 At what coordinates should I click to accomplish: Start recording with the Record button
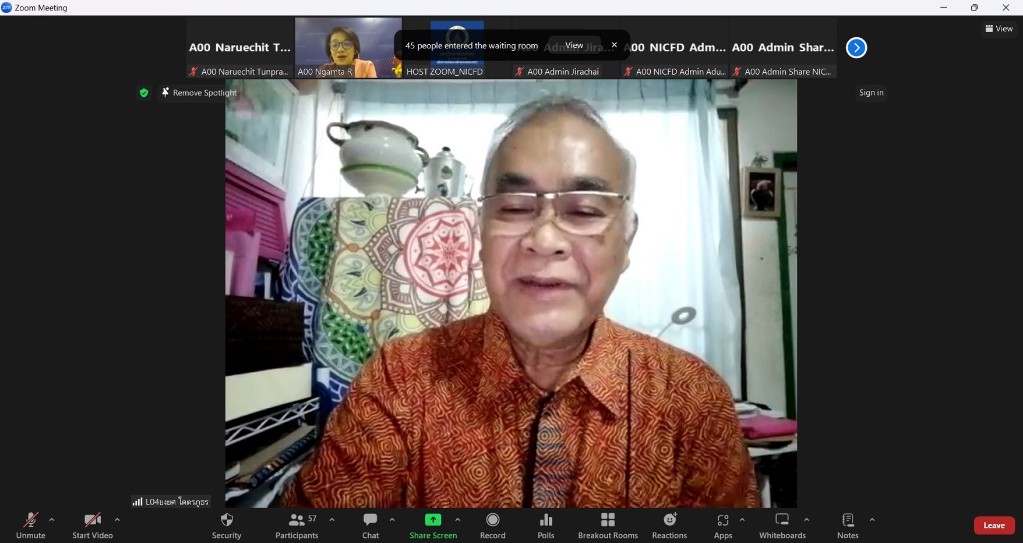tap(493, 525)
